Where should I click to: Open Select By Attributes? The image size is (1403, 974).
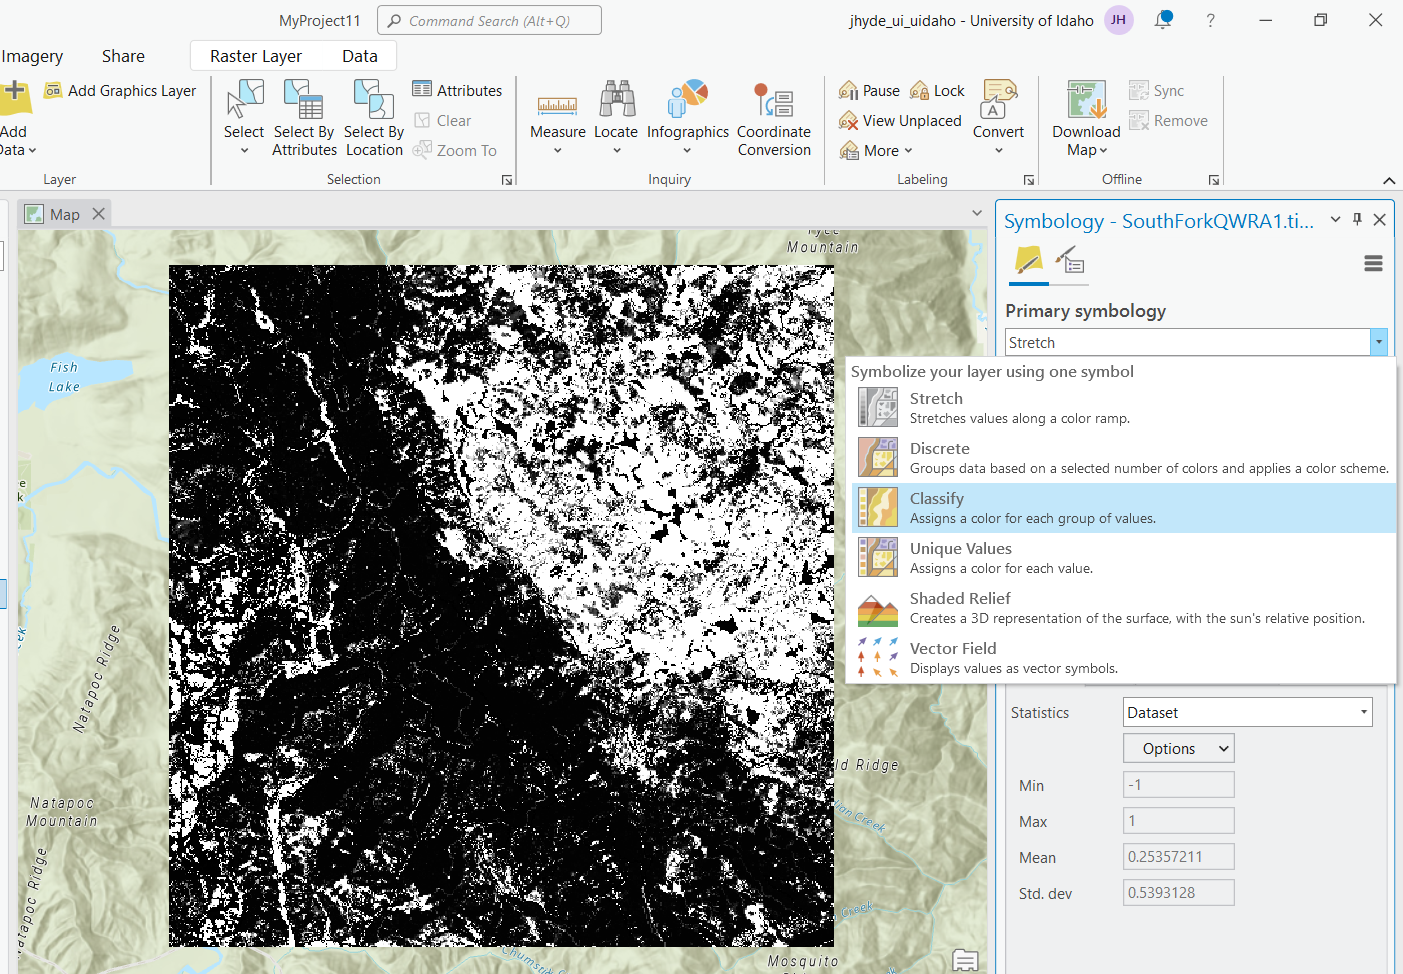(304, 118)
